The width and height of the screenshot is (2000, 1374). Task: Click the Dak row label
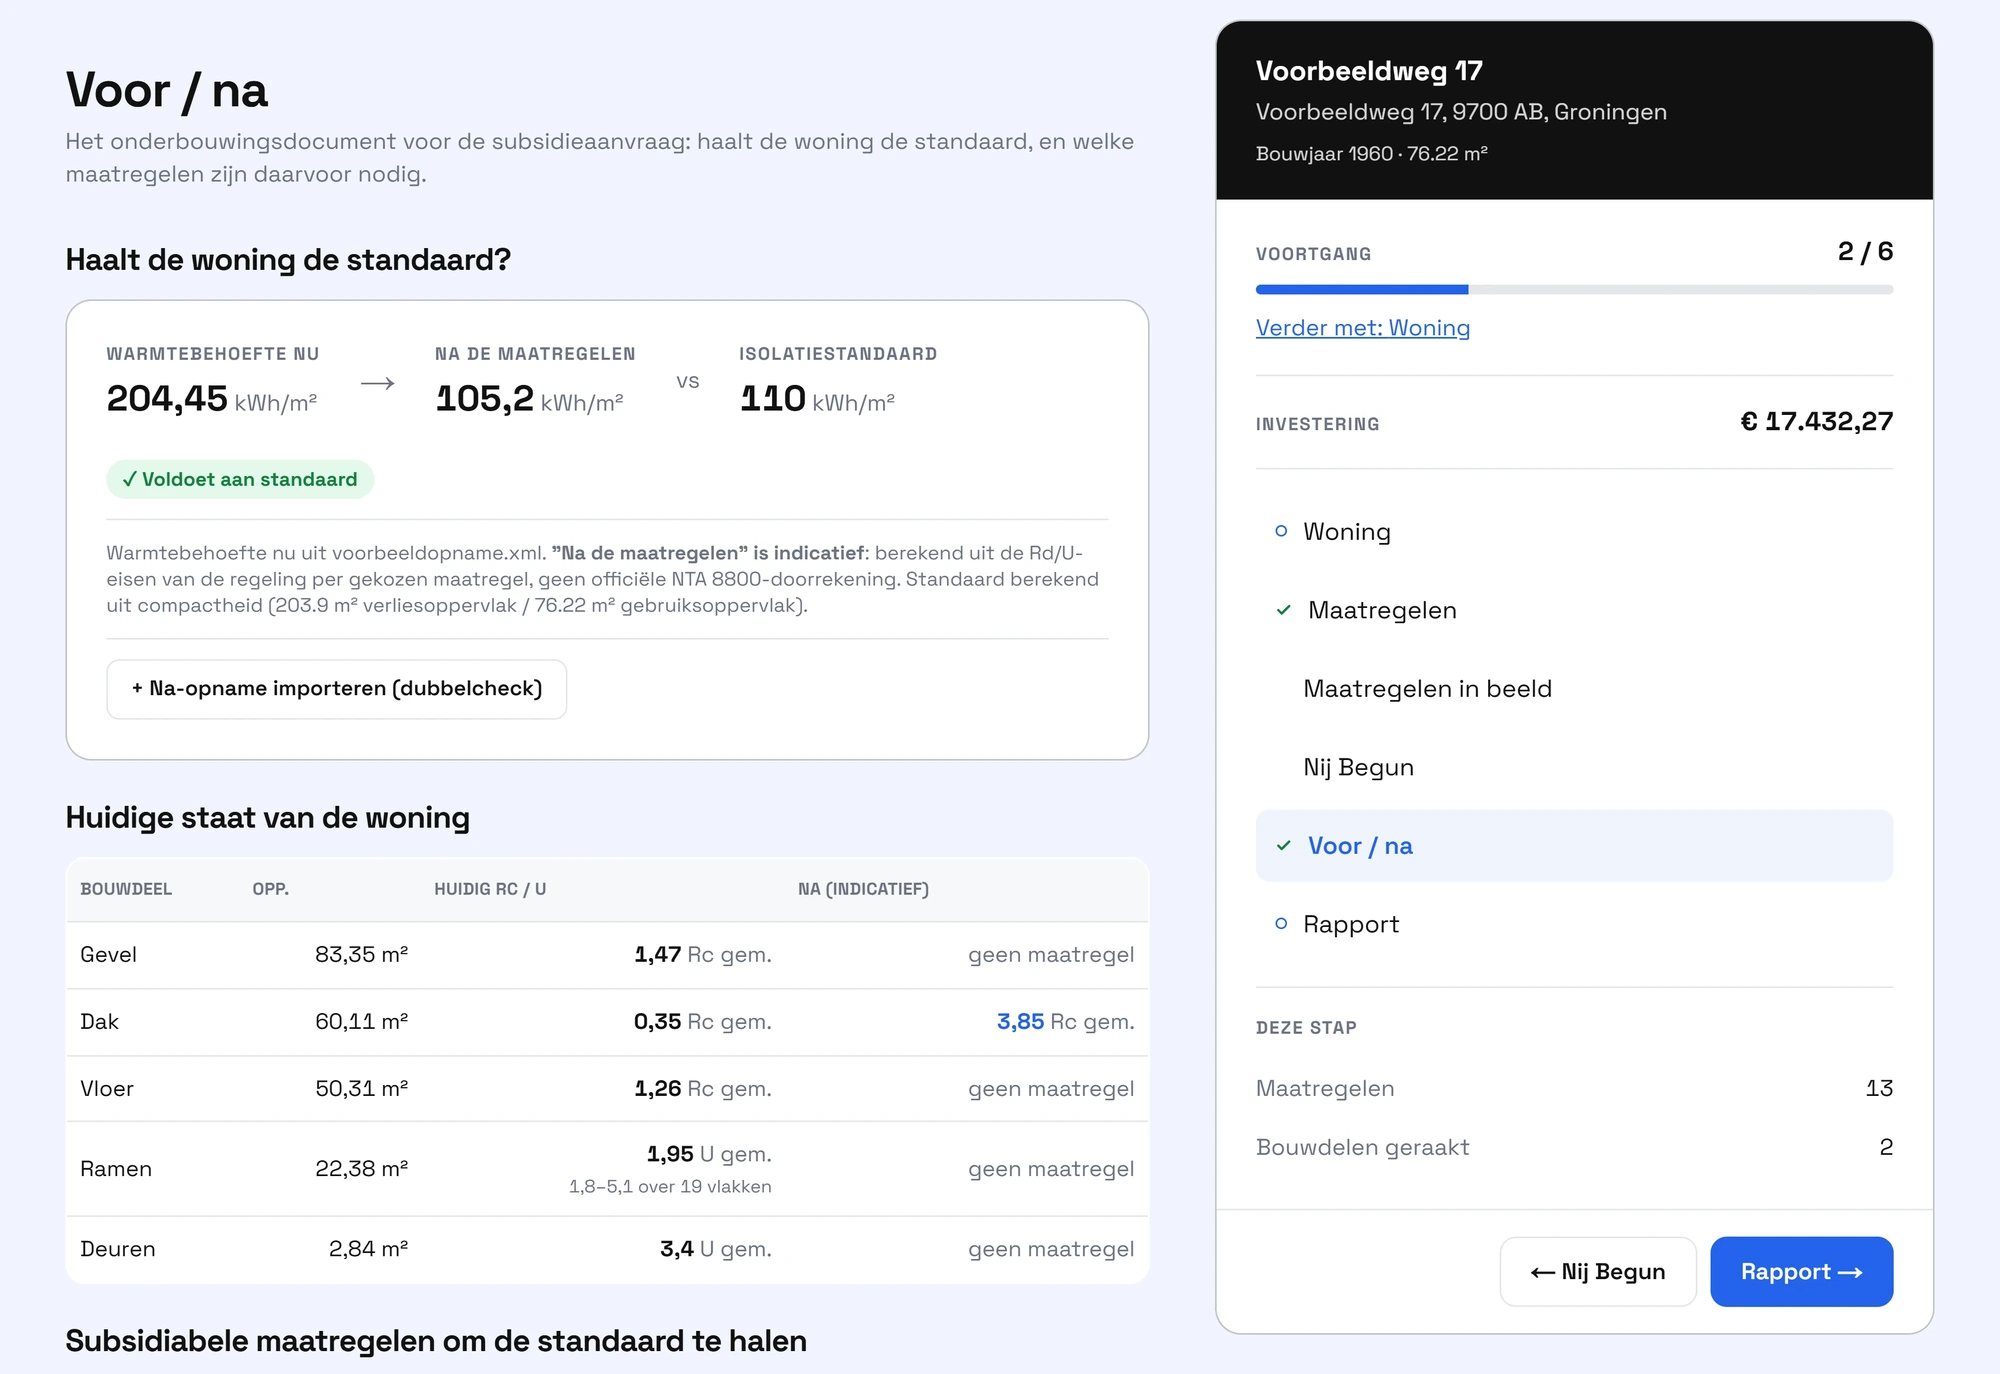pyautogui.click(x=99, y=1022)
